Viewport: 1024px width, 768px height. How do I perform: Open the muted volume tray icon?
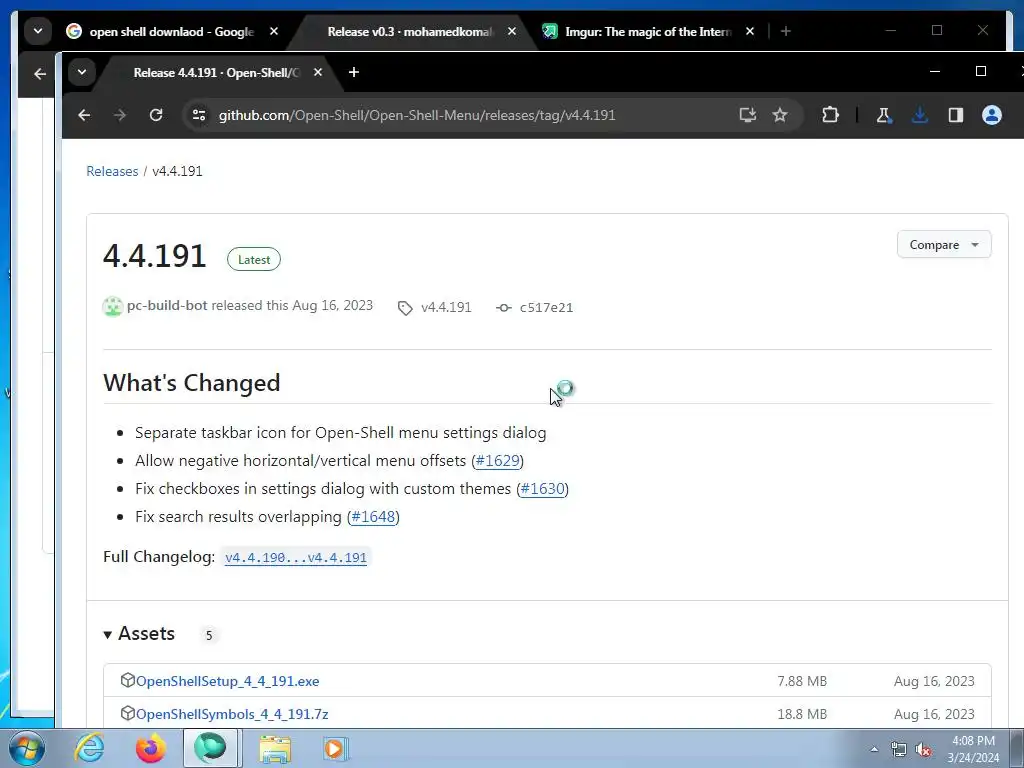(x=923, y=749)
